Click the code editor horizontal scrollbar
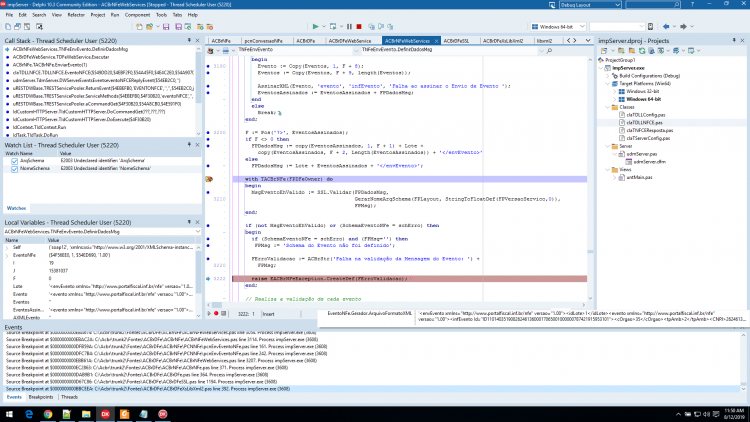 [396, 305]
